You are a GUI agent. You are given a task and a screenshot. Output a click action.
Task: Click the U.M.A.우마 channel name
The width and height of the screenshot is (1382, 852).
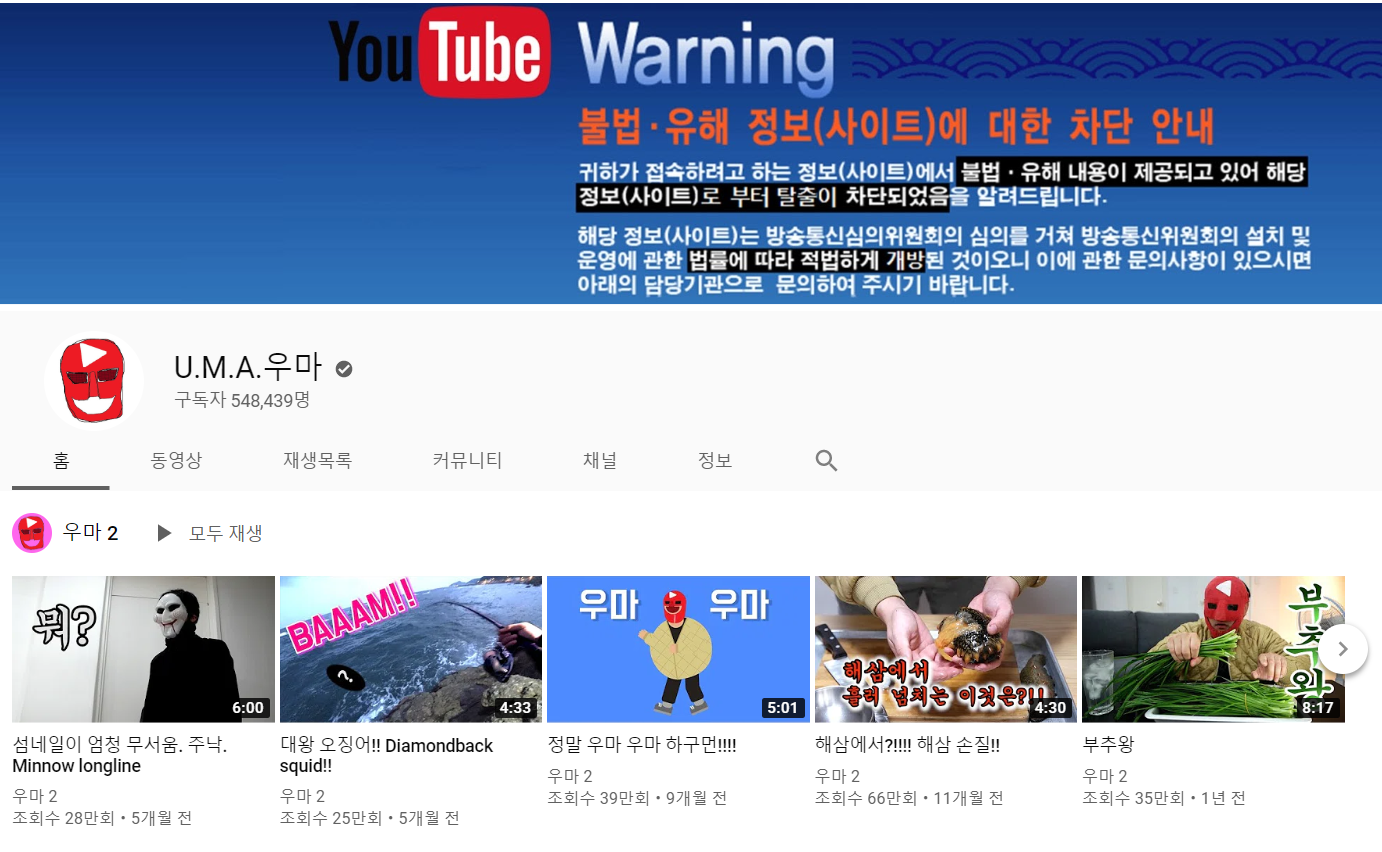[x=248, y=367]
